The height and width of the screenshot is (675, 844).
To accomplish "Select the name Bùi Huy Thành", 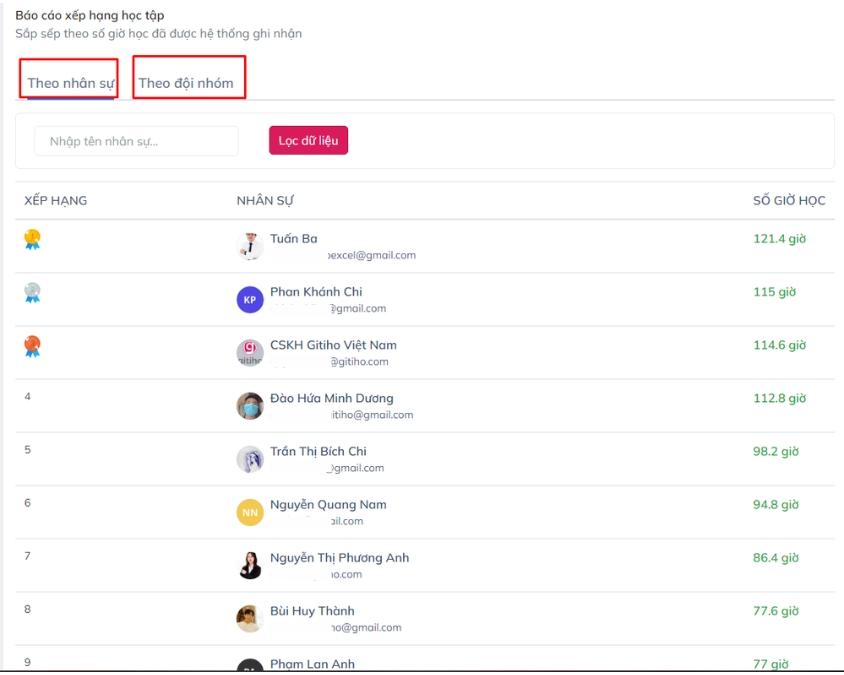I will tap(312, 611).
